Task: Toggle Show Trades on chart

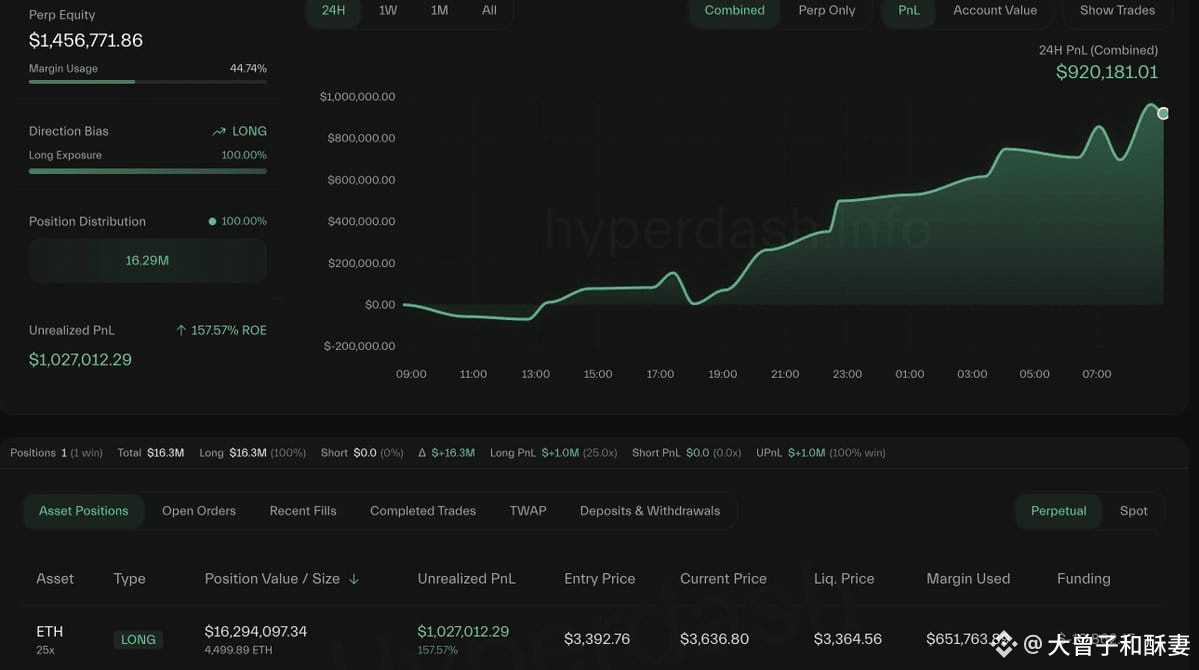Action: coord(1117,11)
